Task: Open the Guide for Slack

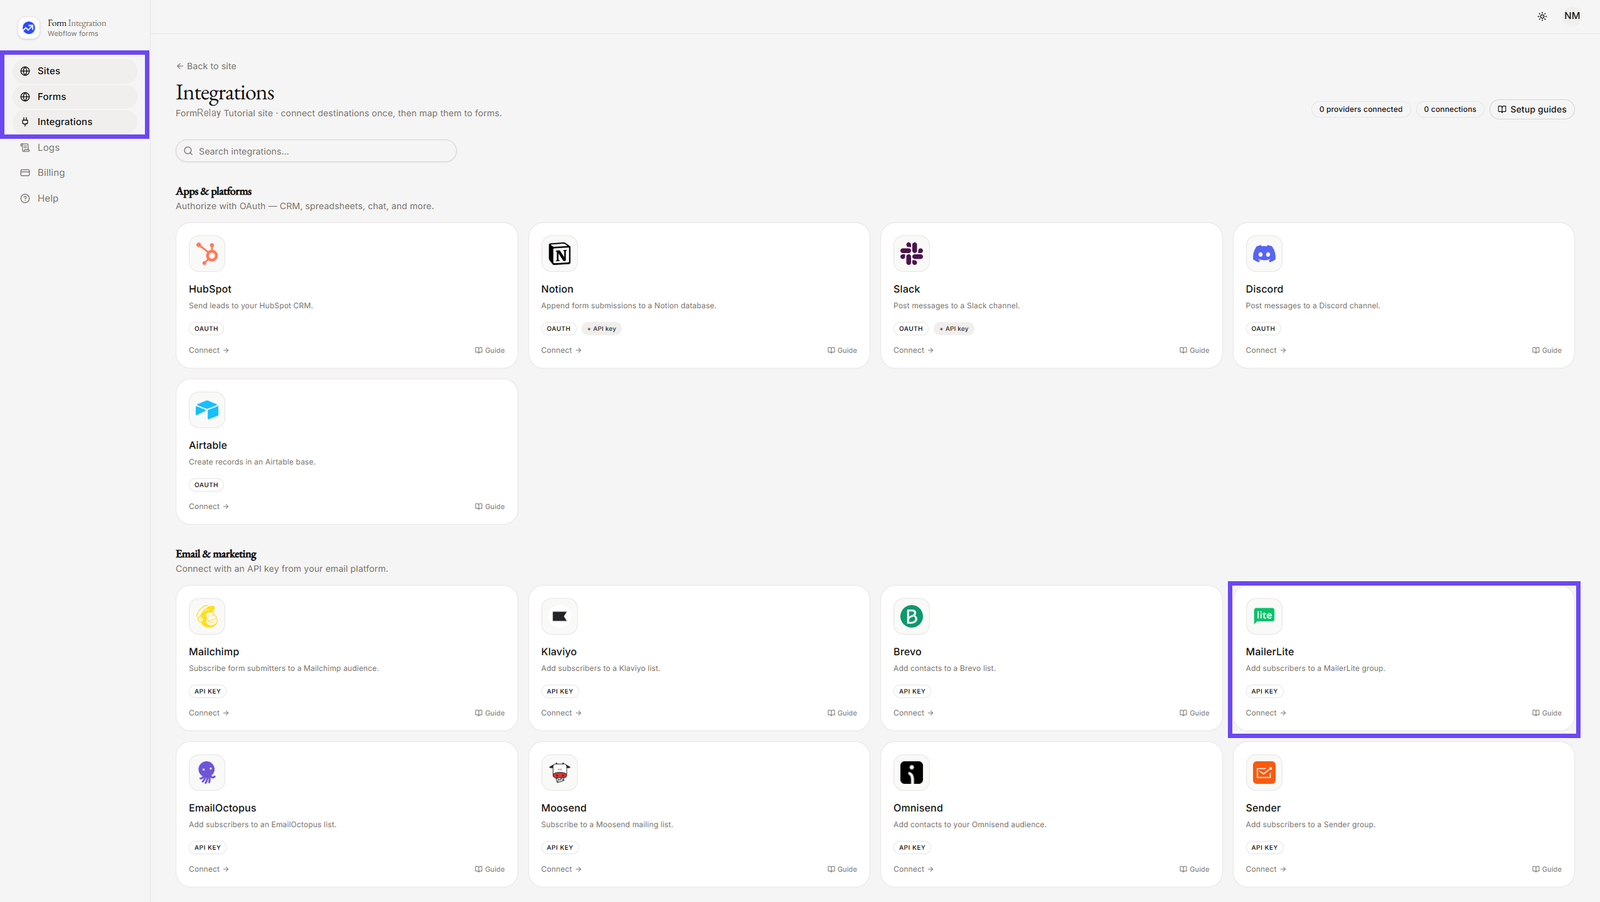Action: tap(1194, 350)
